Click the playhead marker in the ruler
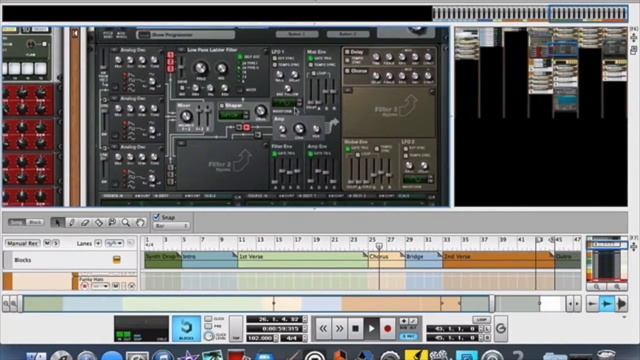This screenshot has height=360, width=640. 379,246
